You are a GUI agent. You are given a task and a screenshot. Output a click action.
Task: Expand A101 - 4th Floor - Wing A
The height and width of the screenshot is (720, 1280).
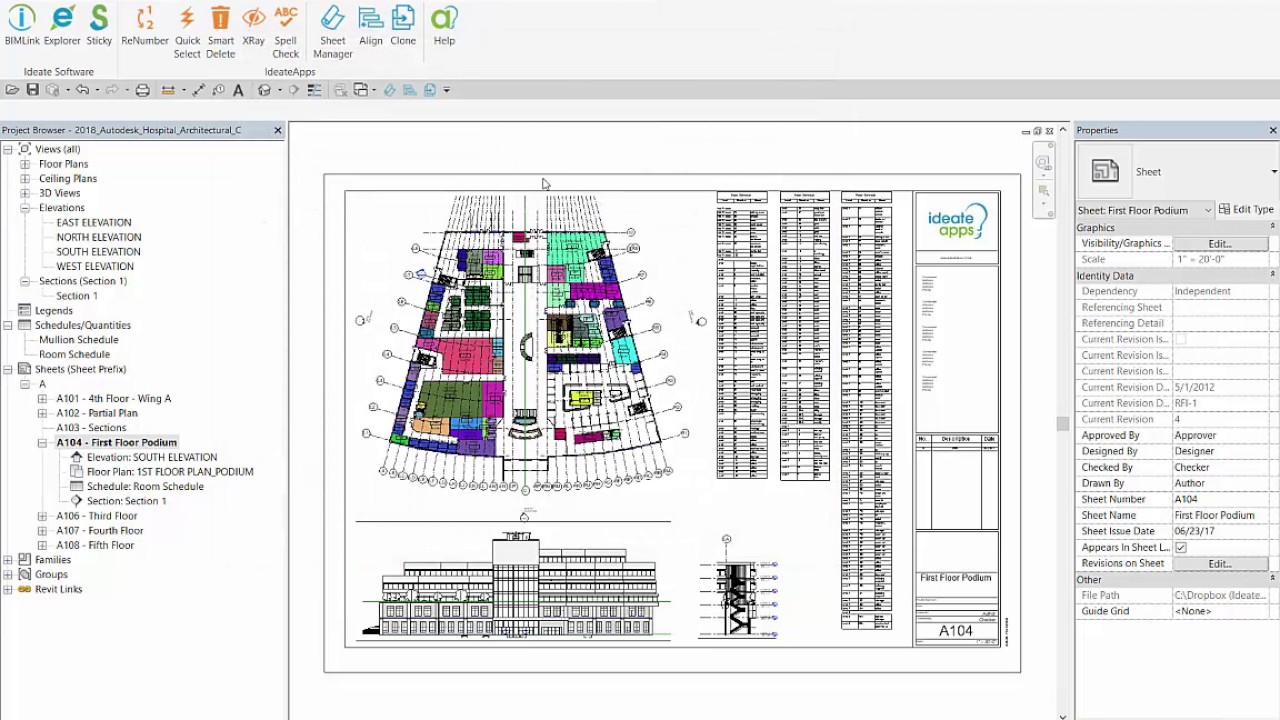[x=42, y=398]
